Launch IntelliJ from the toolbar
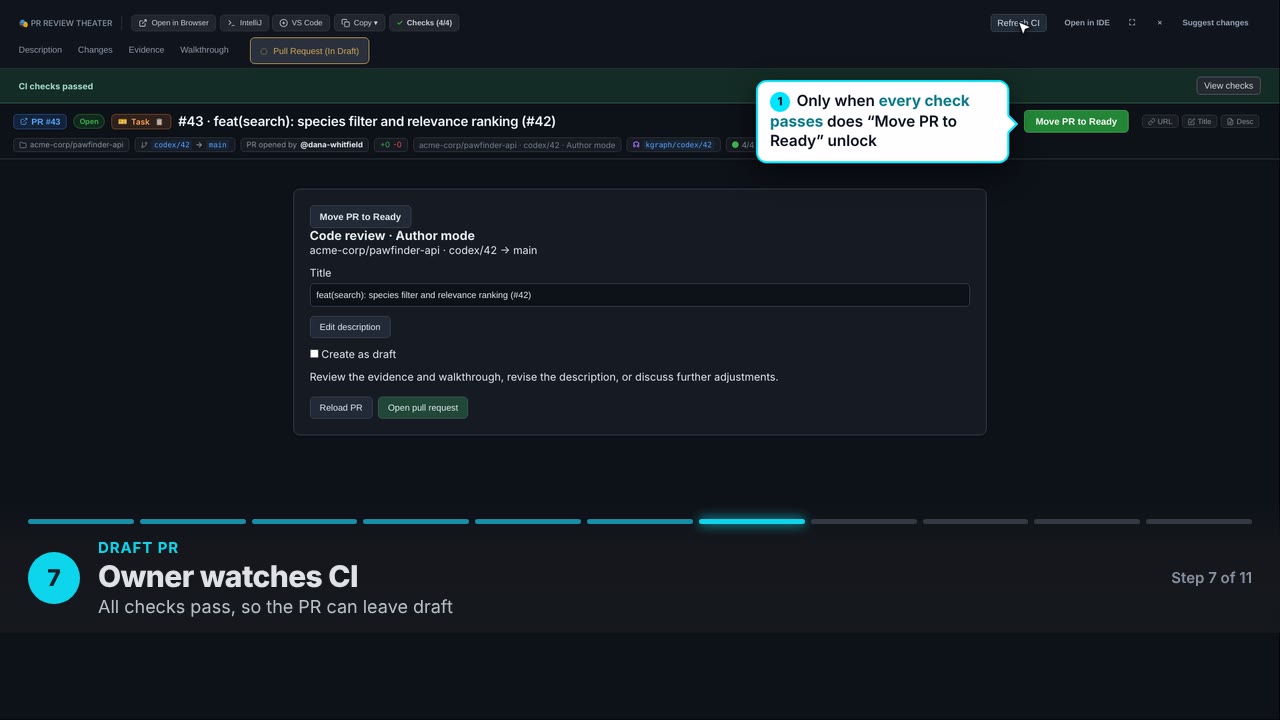Viewport: 1280px width, 720px height. click(244, 23)
